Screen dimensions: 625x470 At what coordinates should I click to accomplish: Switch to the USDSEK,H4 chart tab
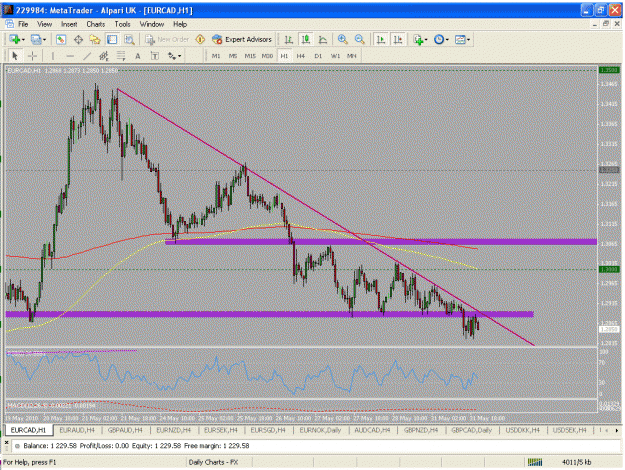click(570, 430)
